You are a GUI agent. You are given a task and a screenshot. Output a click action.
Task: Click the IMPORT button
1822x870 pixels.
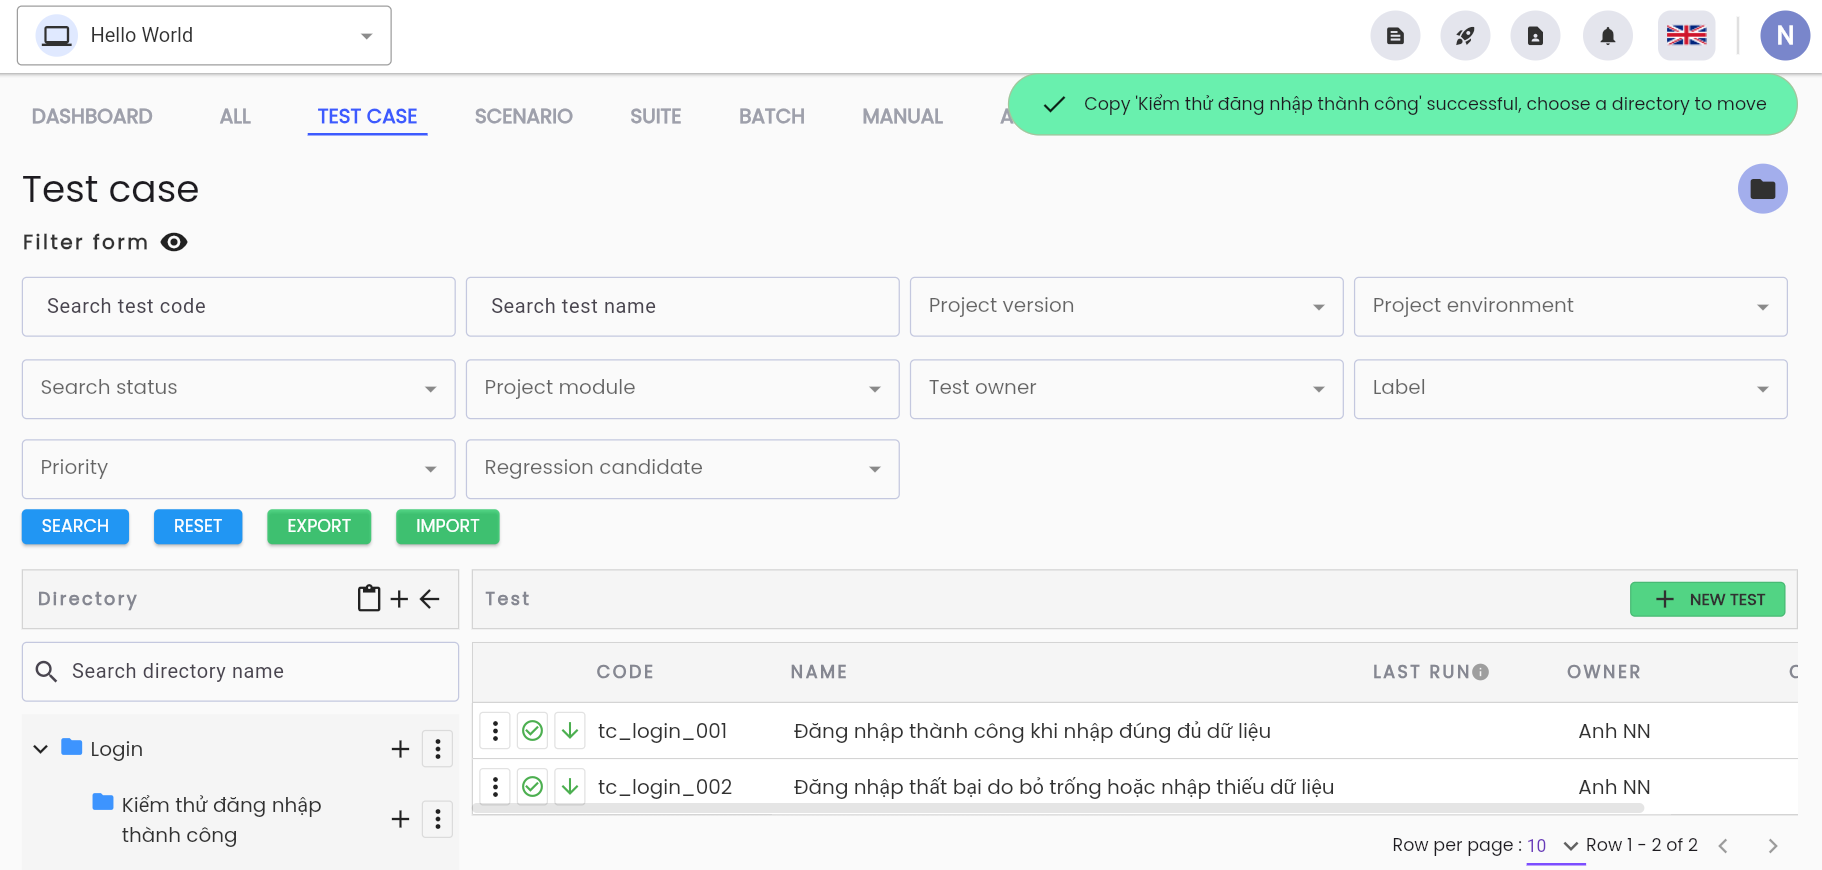(447, 526)
